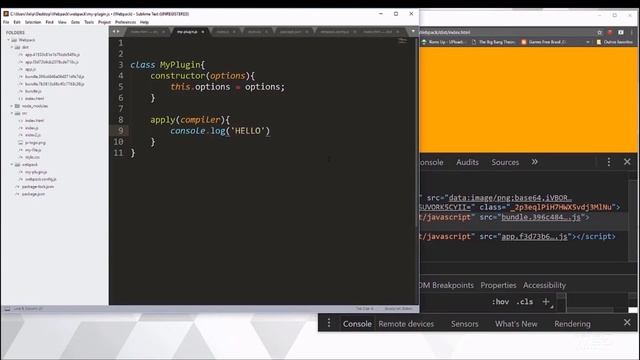This screenshot has height=360, width=640.
Task: Open the Goto menu in Sublime Text
Action: [76, 22]
